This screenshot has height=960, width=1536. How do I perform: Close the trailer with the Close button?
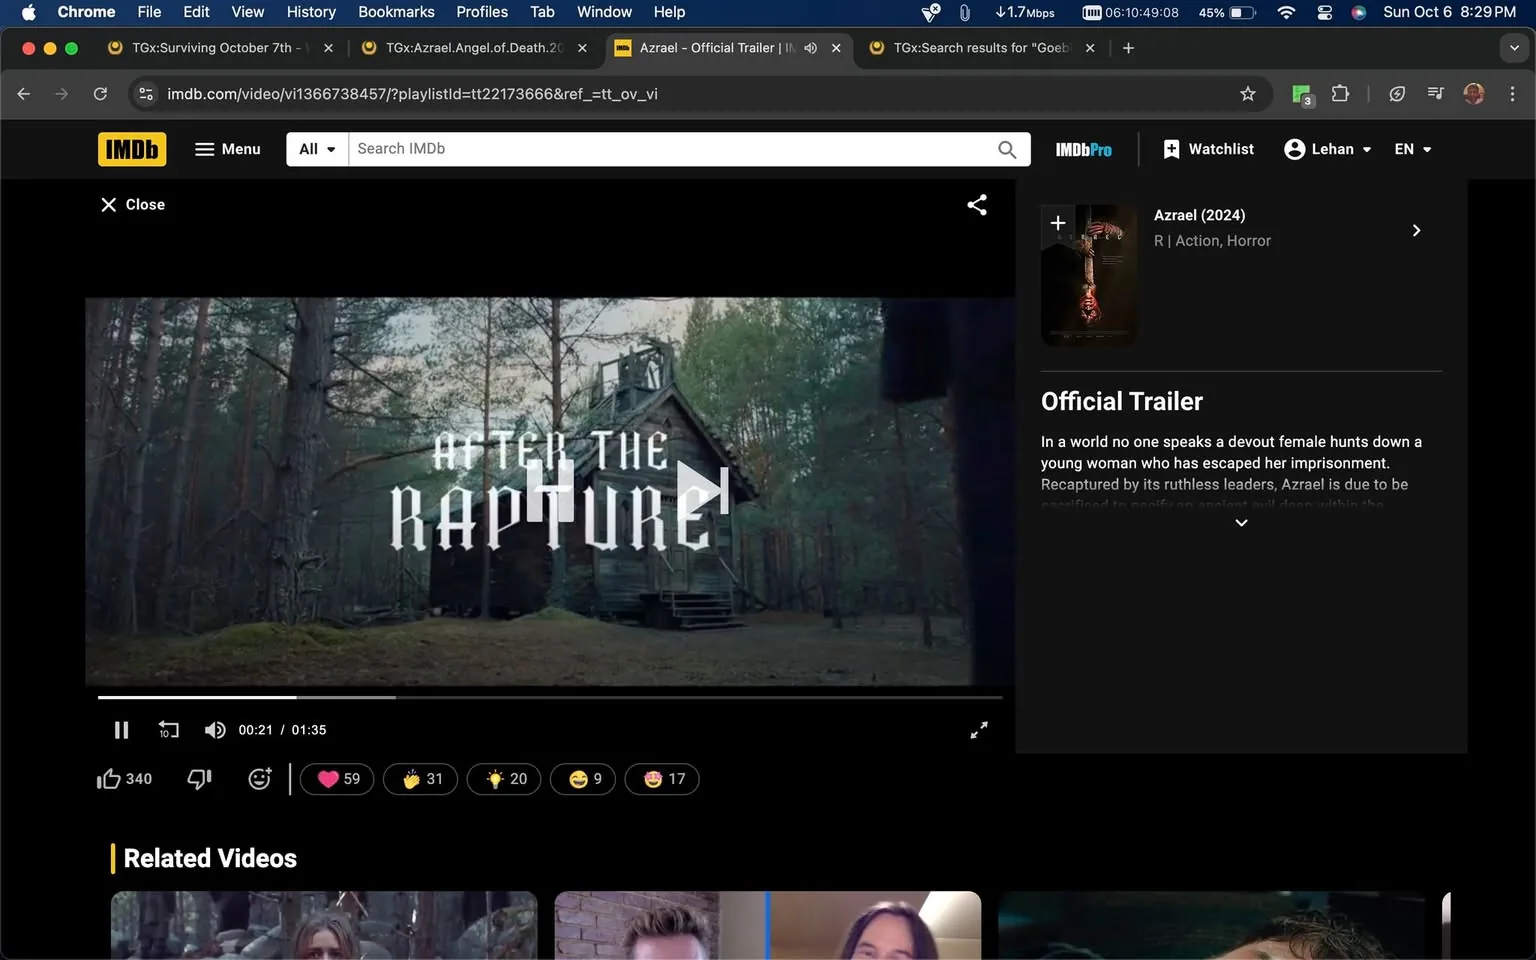coord(131,204)
